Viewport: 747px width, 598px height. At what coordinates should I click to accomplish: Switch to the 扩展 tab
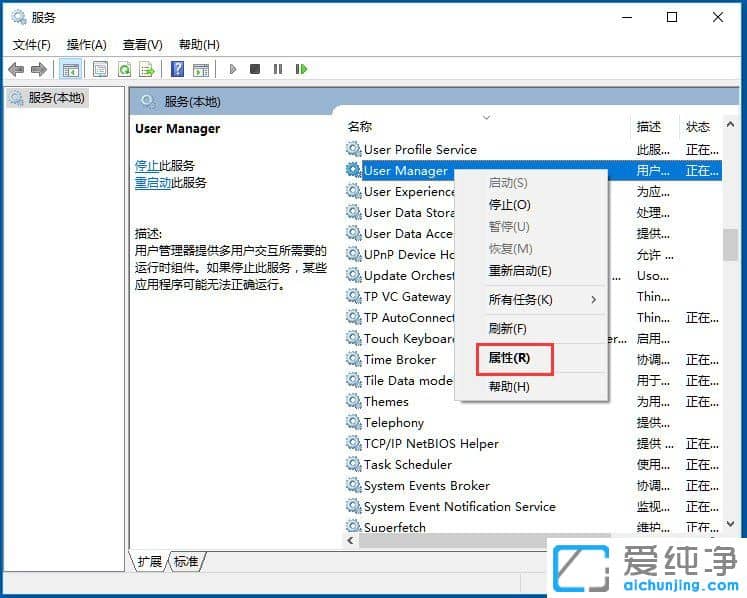point(150,562)
